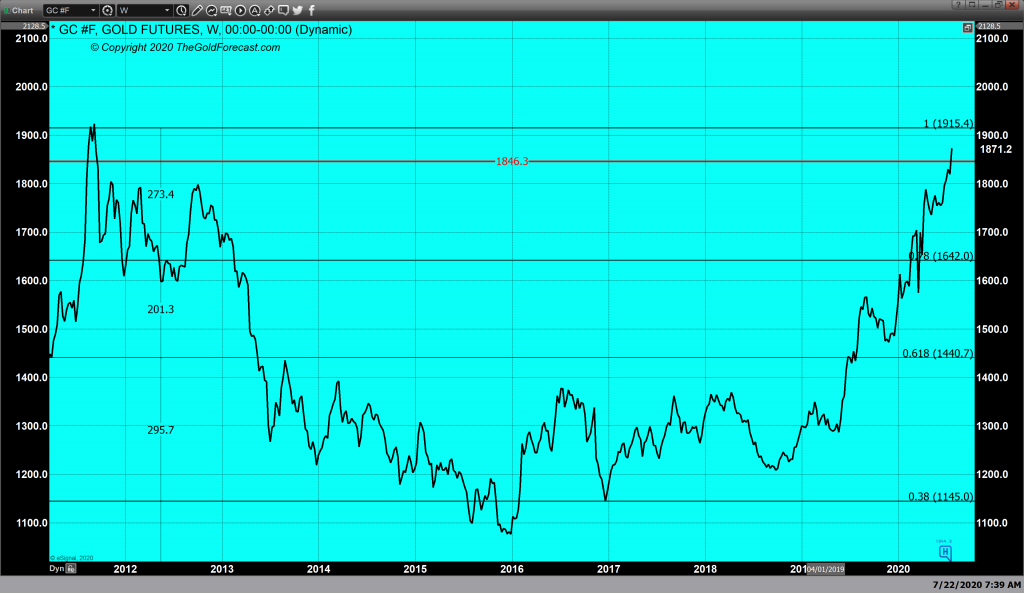Open the help question mark menu top right
Image resolution: width=1024 pixels, height=593 pixels.
click(x=959, y=6)
